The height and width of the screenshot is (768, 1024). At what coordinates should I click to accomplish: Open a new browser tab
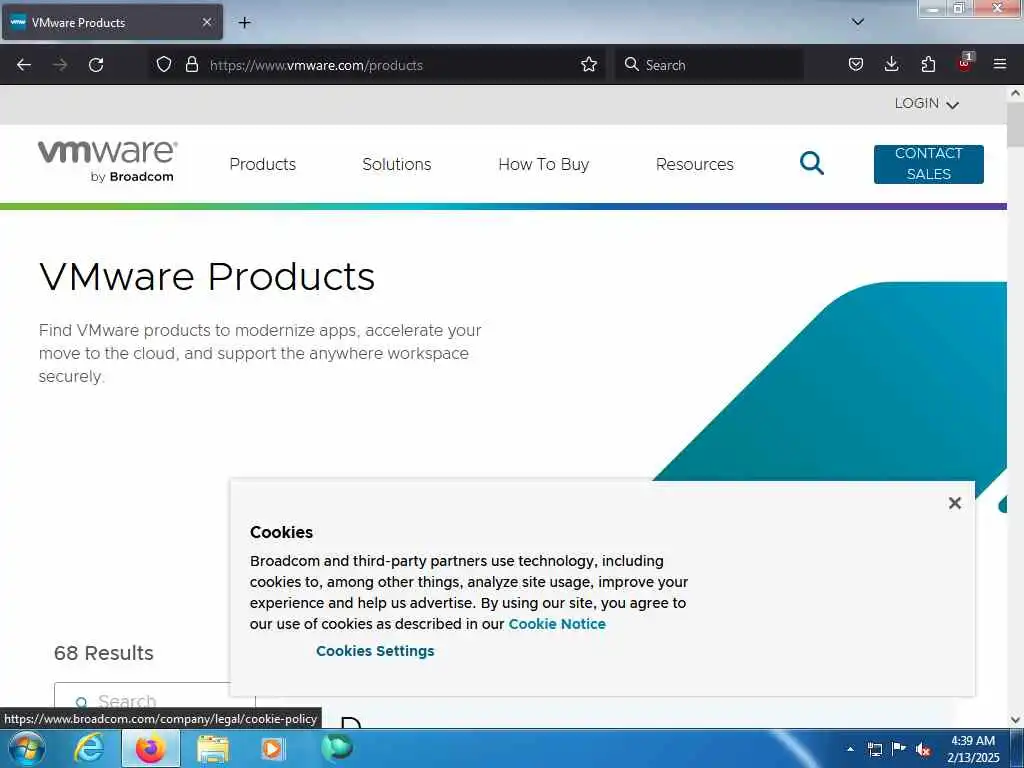click(x=244, y=22)
